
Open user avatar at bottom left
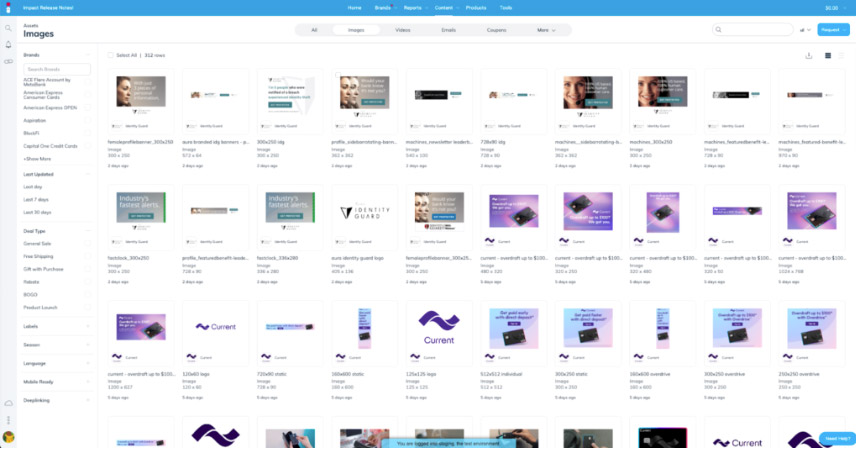coord(8,437)
